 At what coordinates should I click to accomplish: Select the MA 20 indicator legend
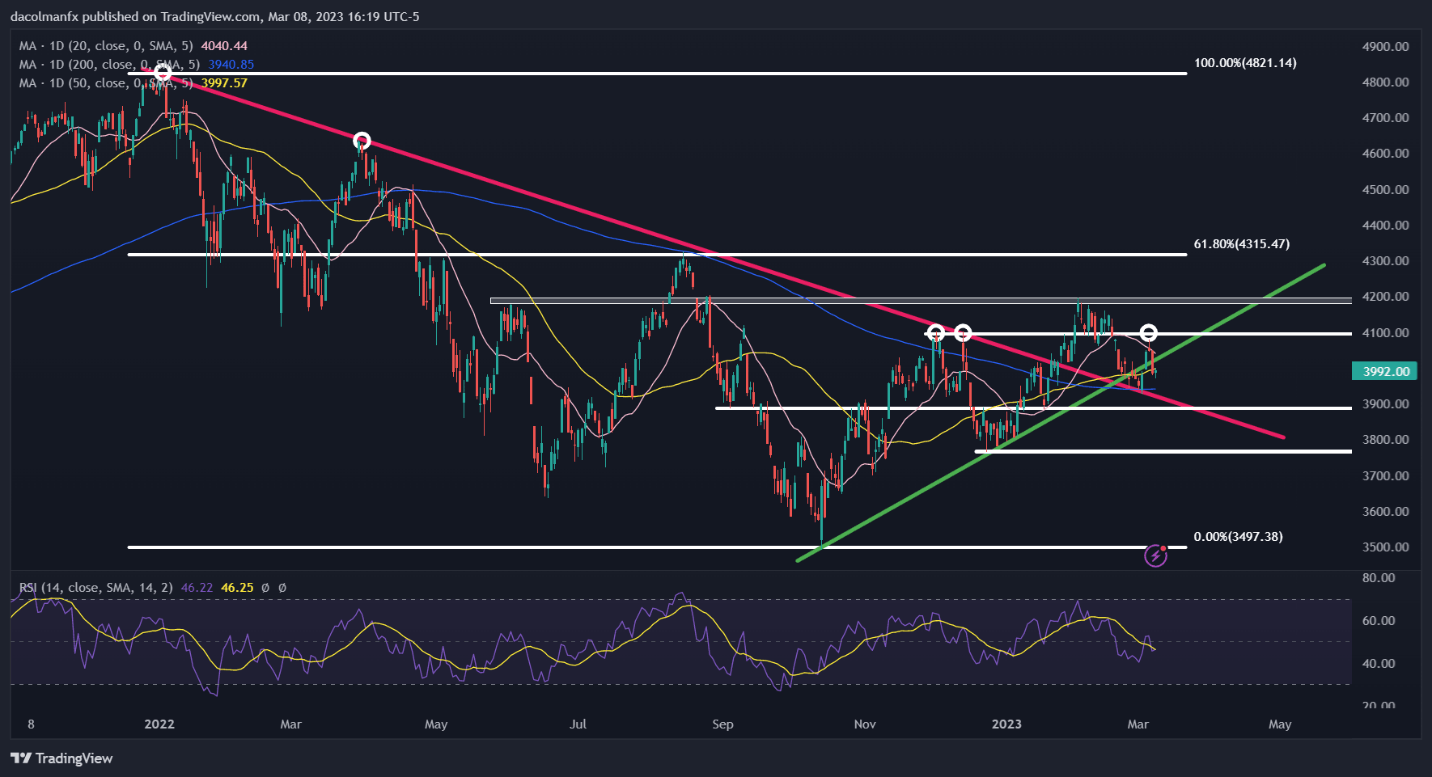131,46
